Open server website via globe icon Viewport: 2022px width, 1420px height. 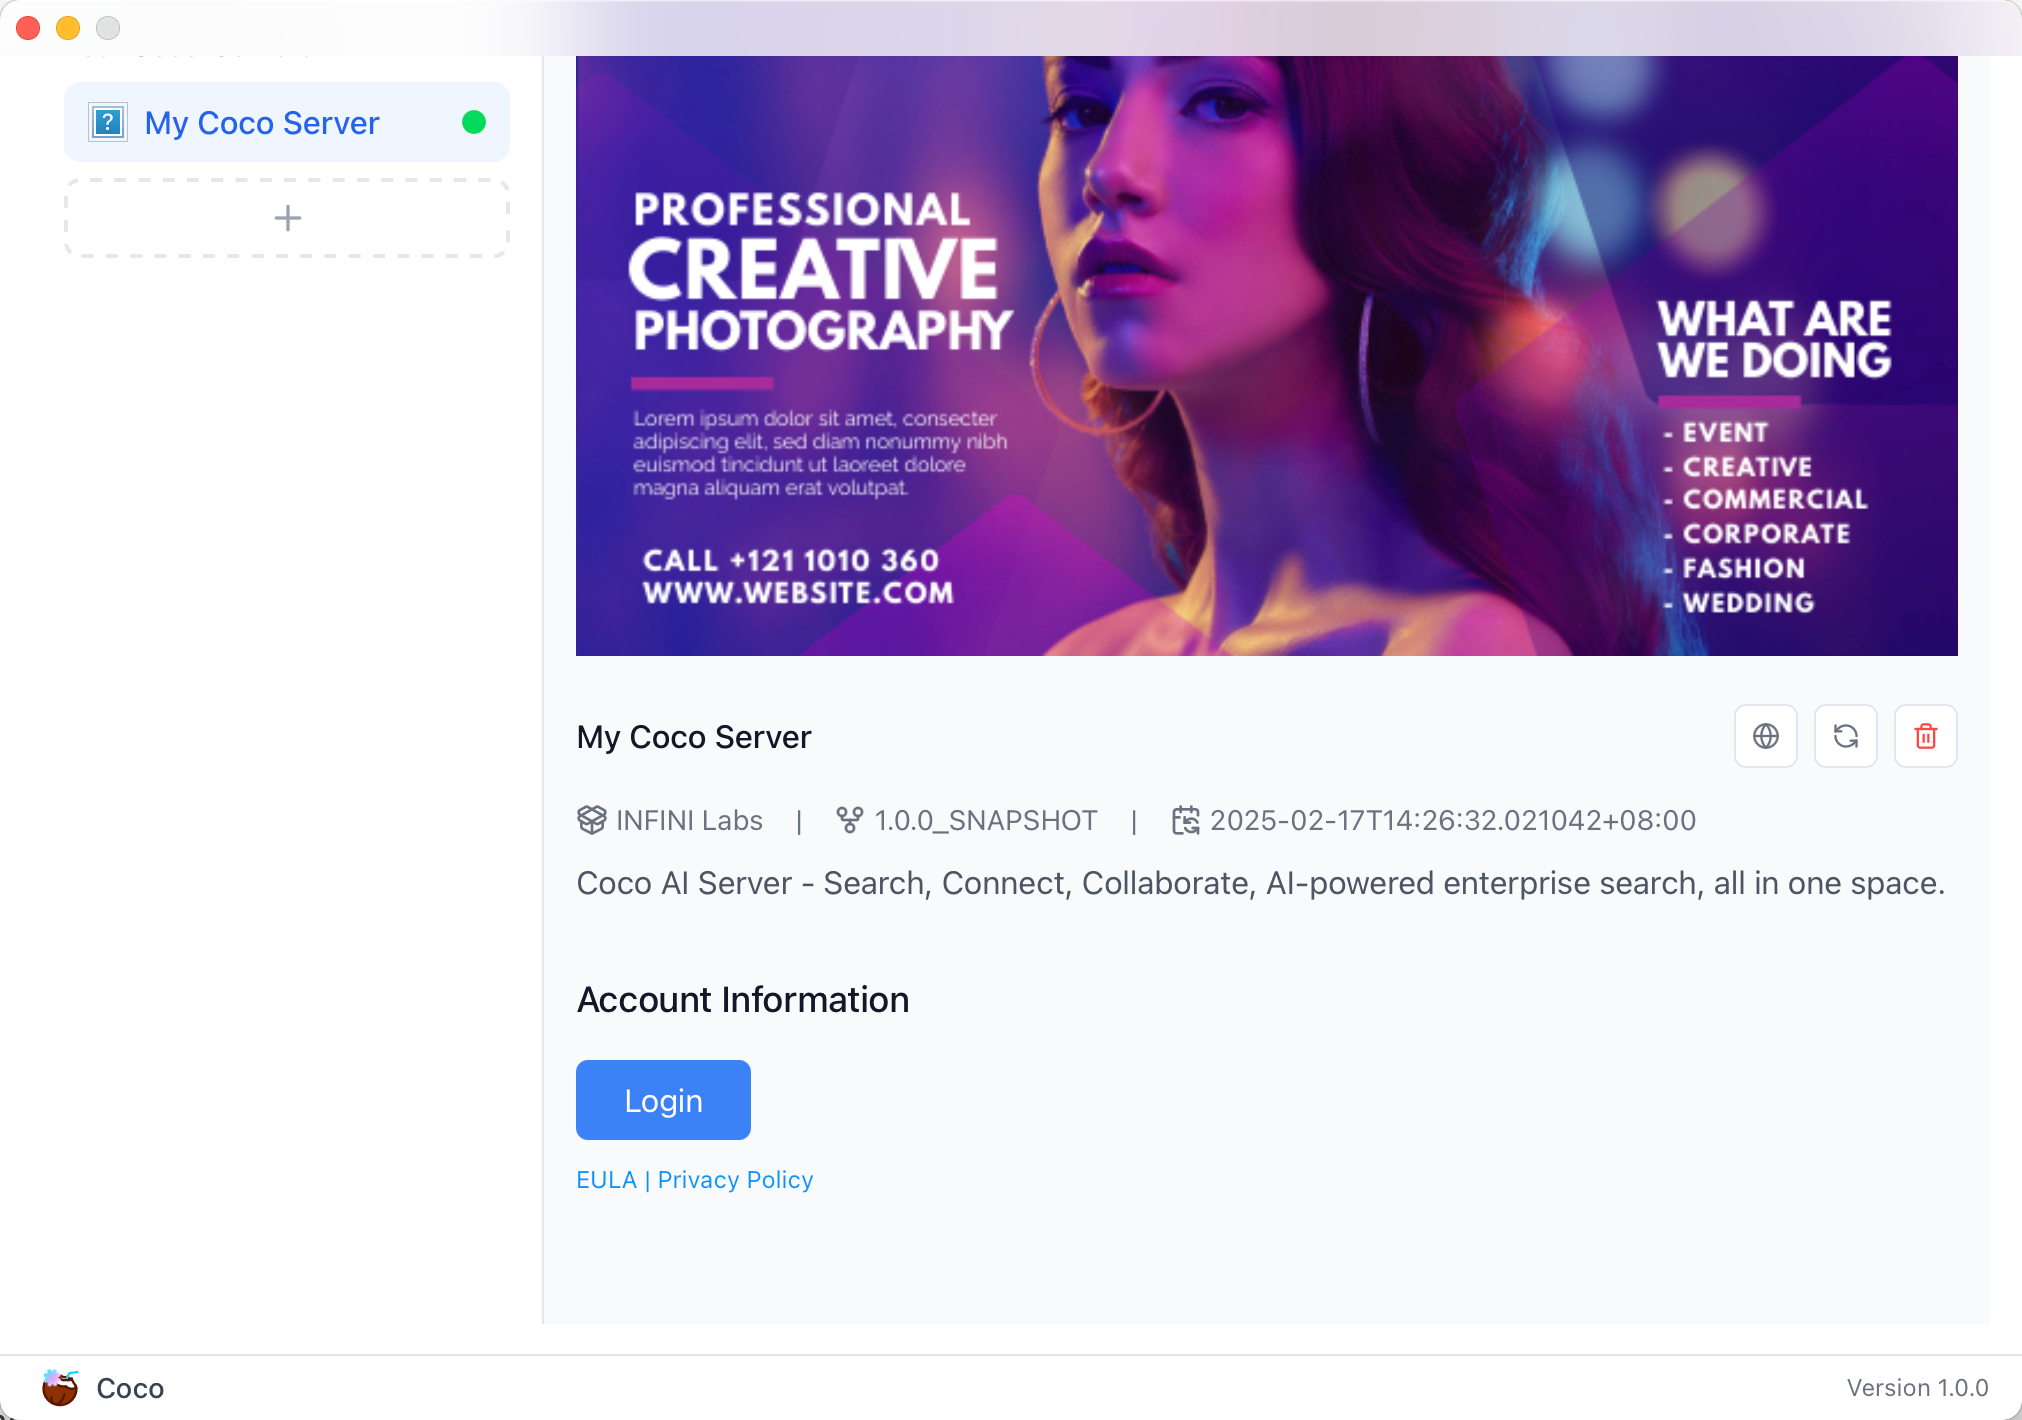pyautogui.click(x=1765, y=736)
